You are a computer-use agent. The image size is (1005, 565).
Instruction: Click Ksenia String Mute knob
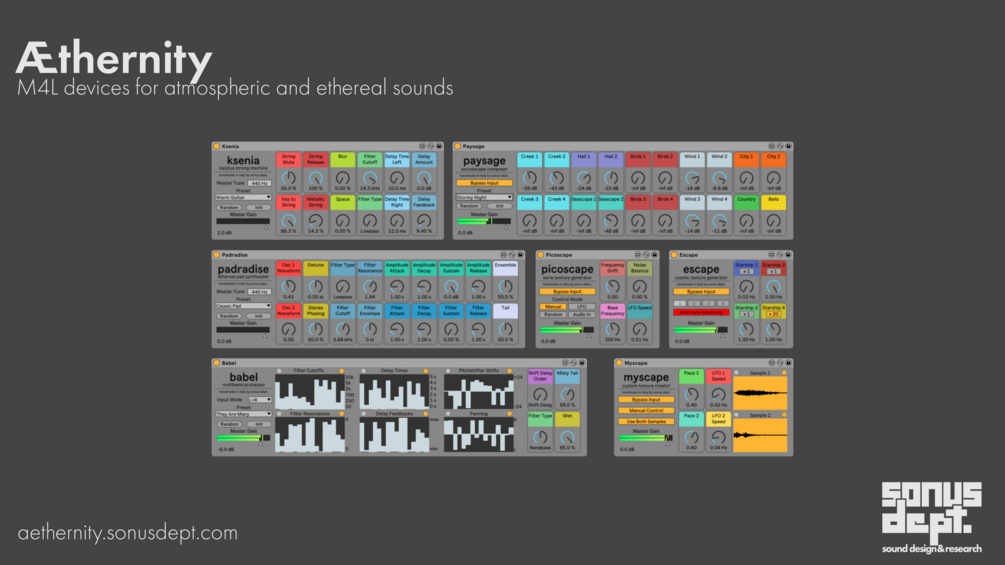coord(288,178)
